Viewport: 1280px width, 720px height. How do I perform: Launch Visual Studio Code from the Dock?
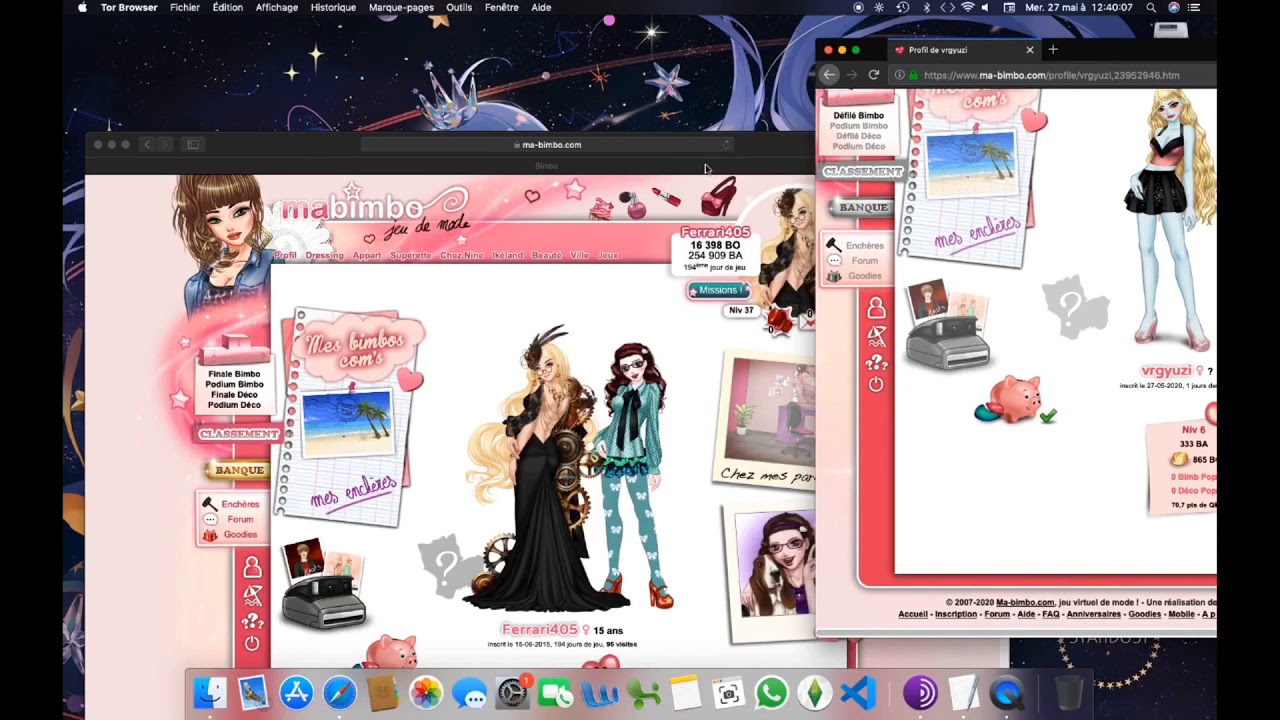[858, 693]
